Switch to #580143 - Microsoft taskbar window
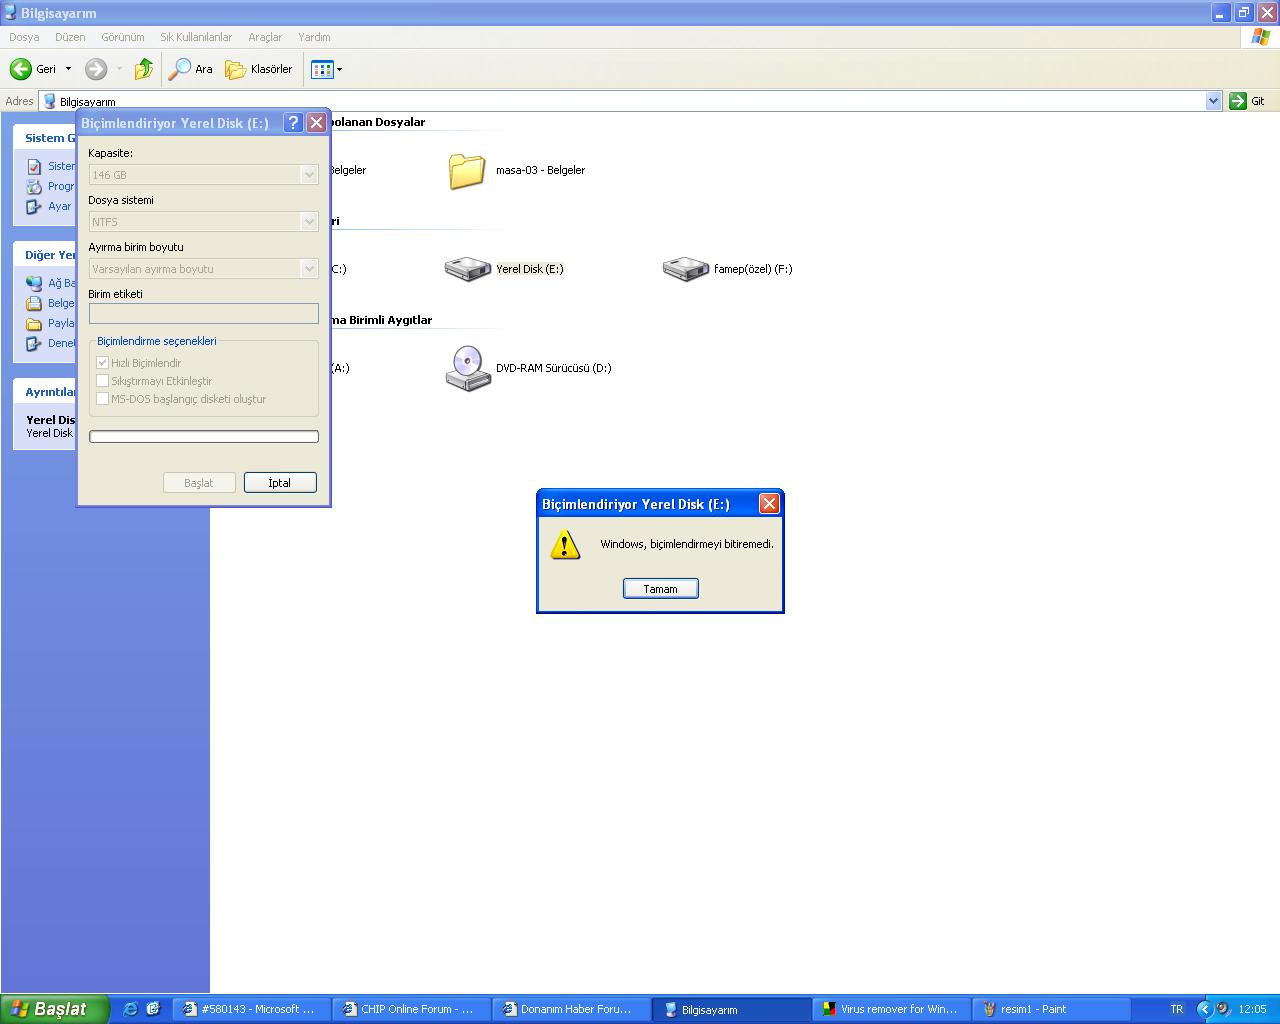The width and height of the screenshot is (1280, 1024). [251, 1009]
